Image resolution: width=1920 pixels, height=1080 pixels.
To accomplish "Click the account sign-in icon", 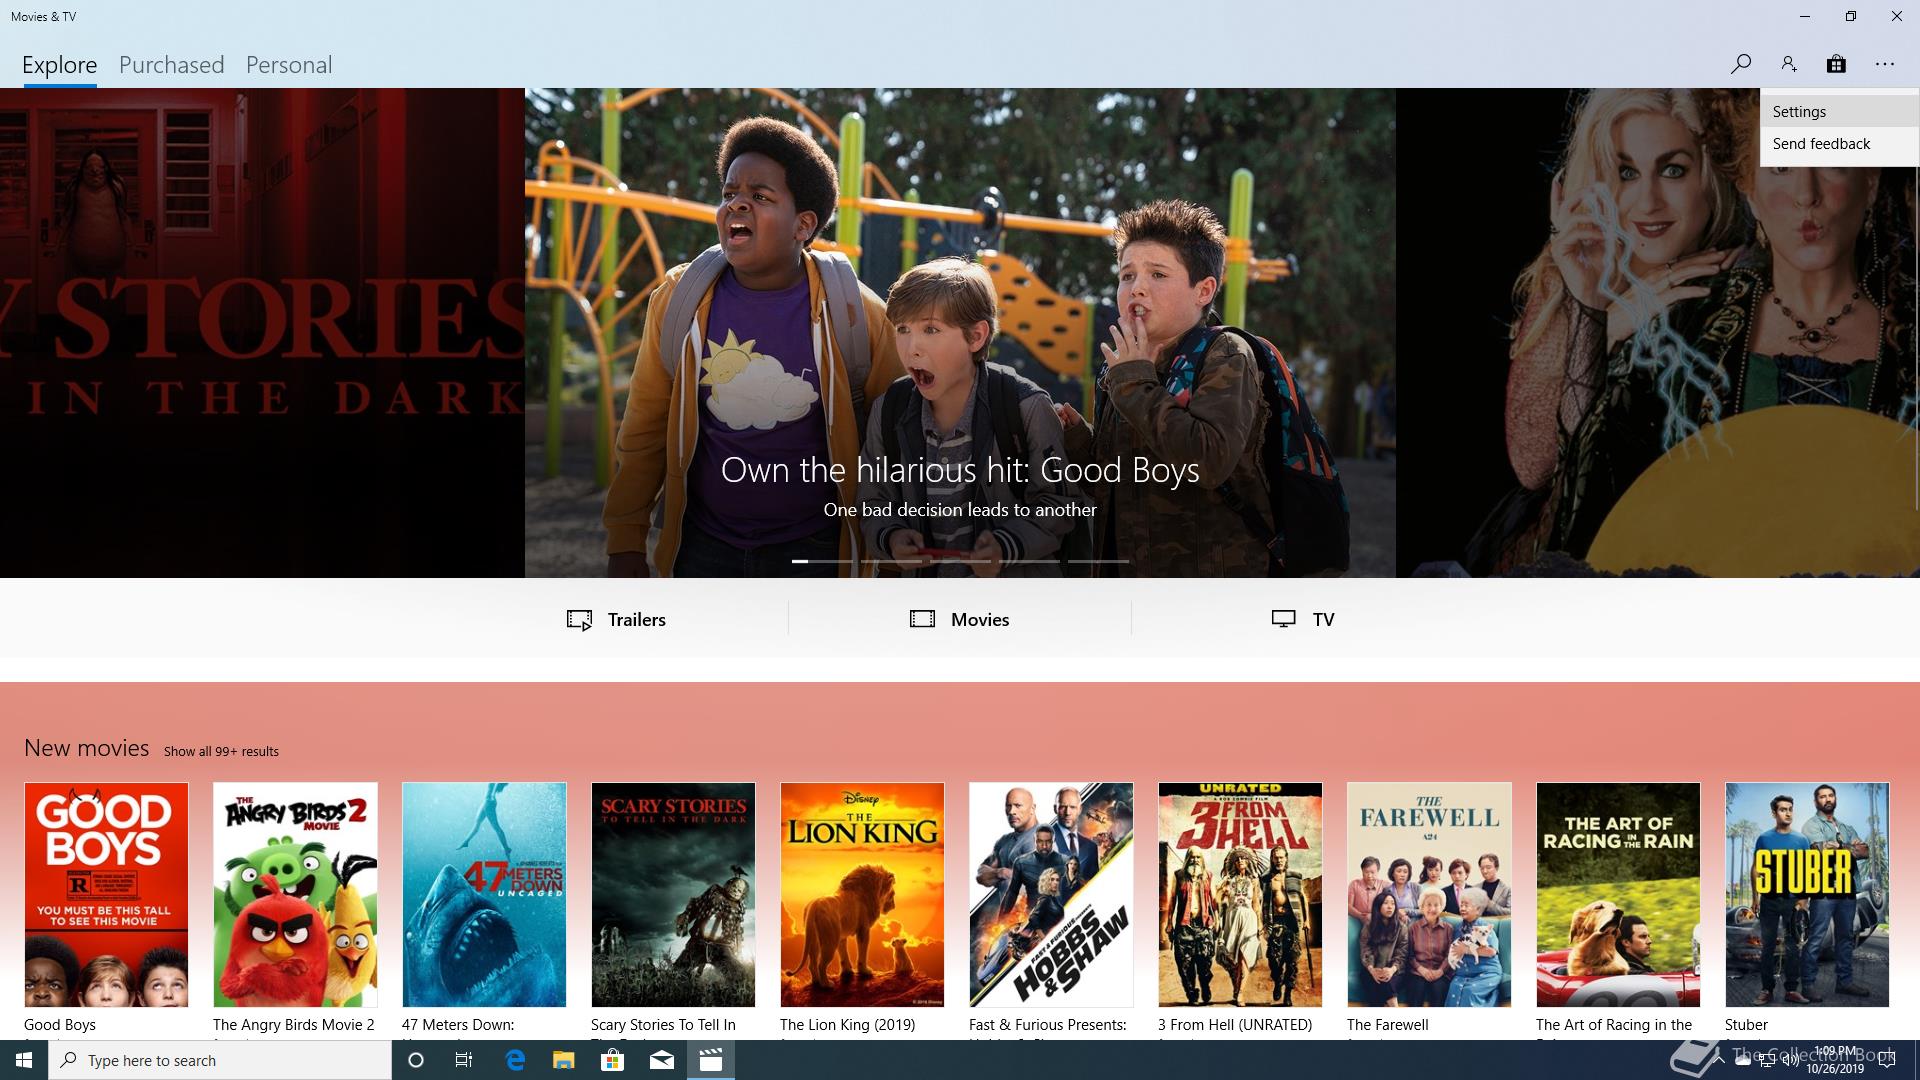I will click(x=1789, y=64).
